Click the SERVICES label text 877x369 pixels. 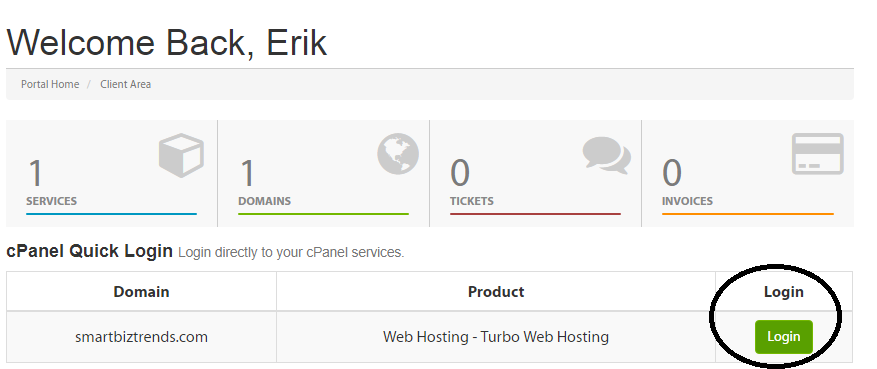point(51,201)
